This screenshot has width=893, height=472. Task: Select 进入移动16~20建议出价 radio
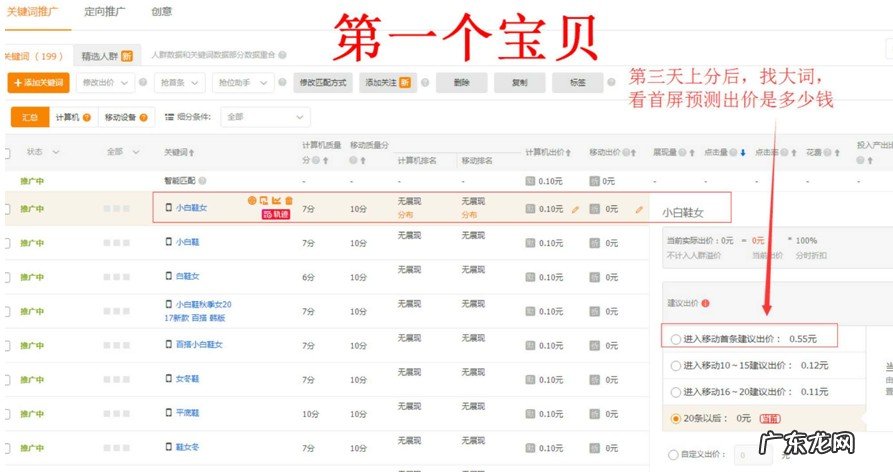tap(675, 392)
